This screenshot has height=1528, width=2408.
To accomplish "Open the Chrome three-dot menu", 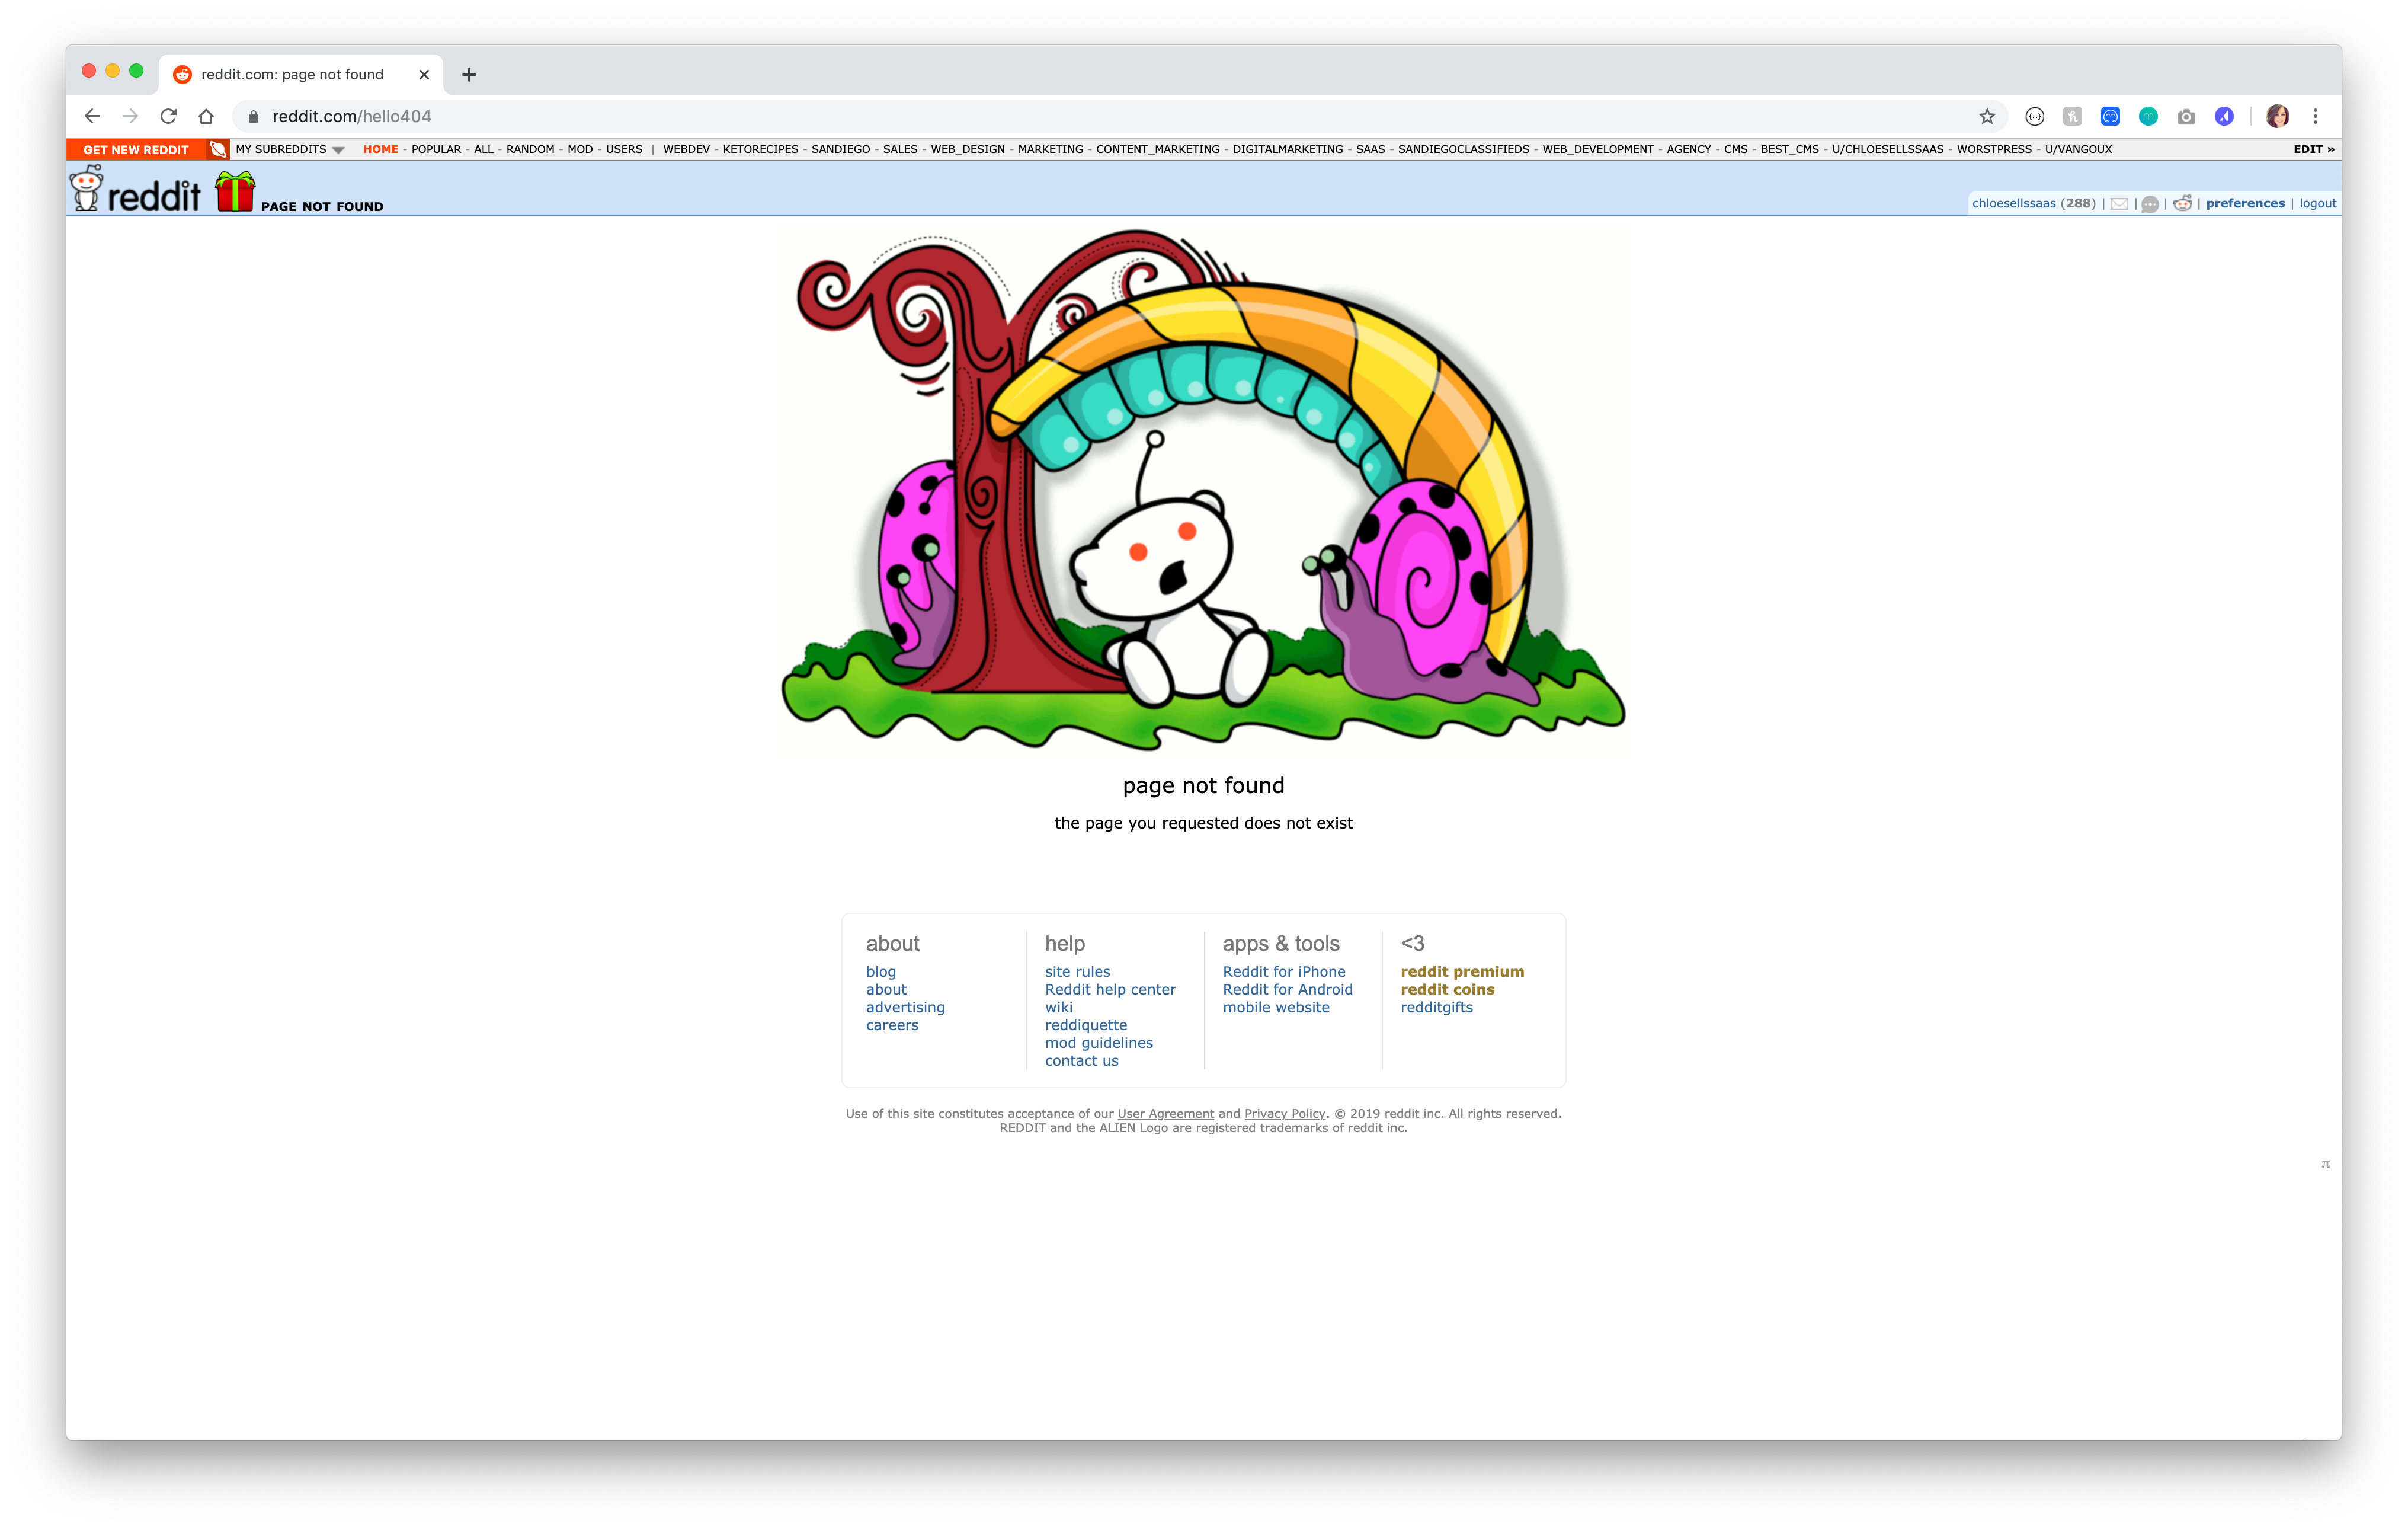I will 2315,116.
